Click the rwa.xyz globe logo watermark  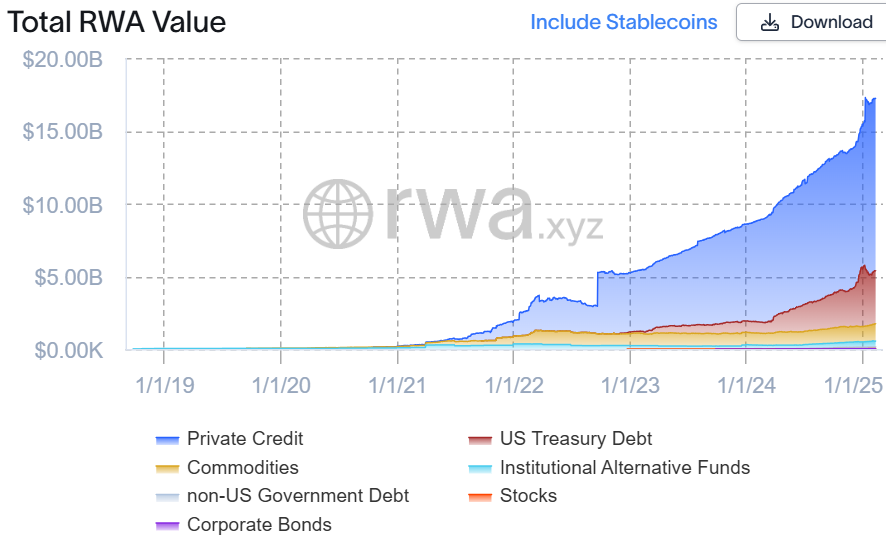(338, 213)
